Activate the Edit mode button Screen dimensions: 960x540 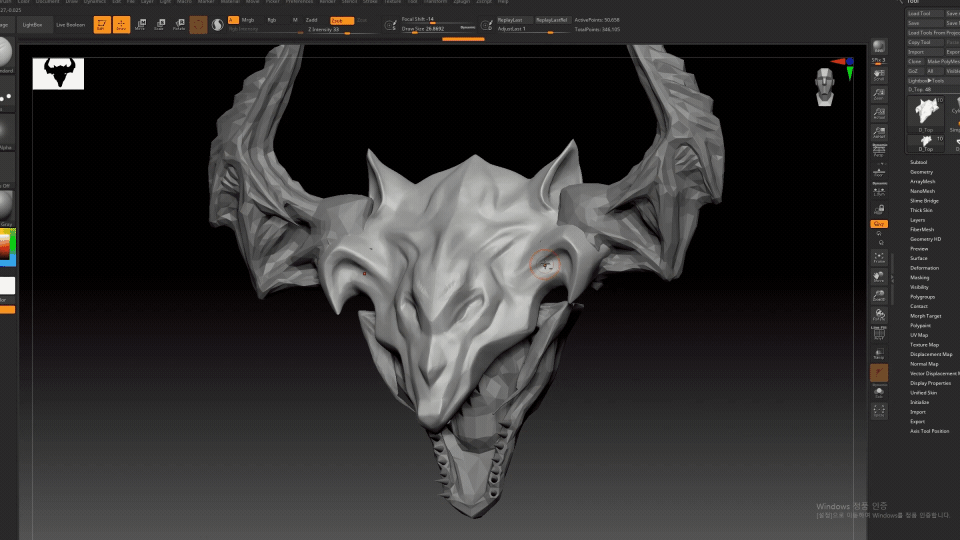[102, 25]
